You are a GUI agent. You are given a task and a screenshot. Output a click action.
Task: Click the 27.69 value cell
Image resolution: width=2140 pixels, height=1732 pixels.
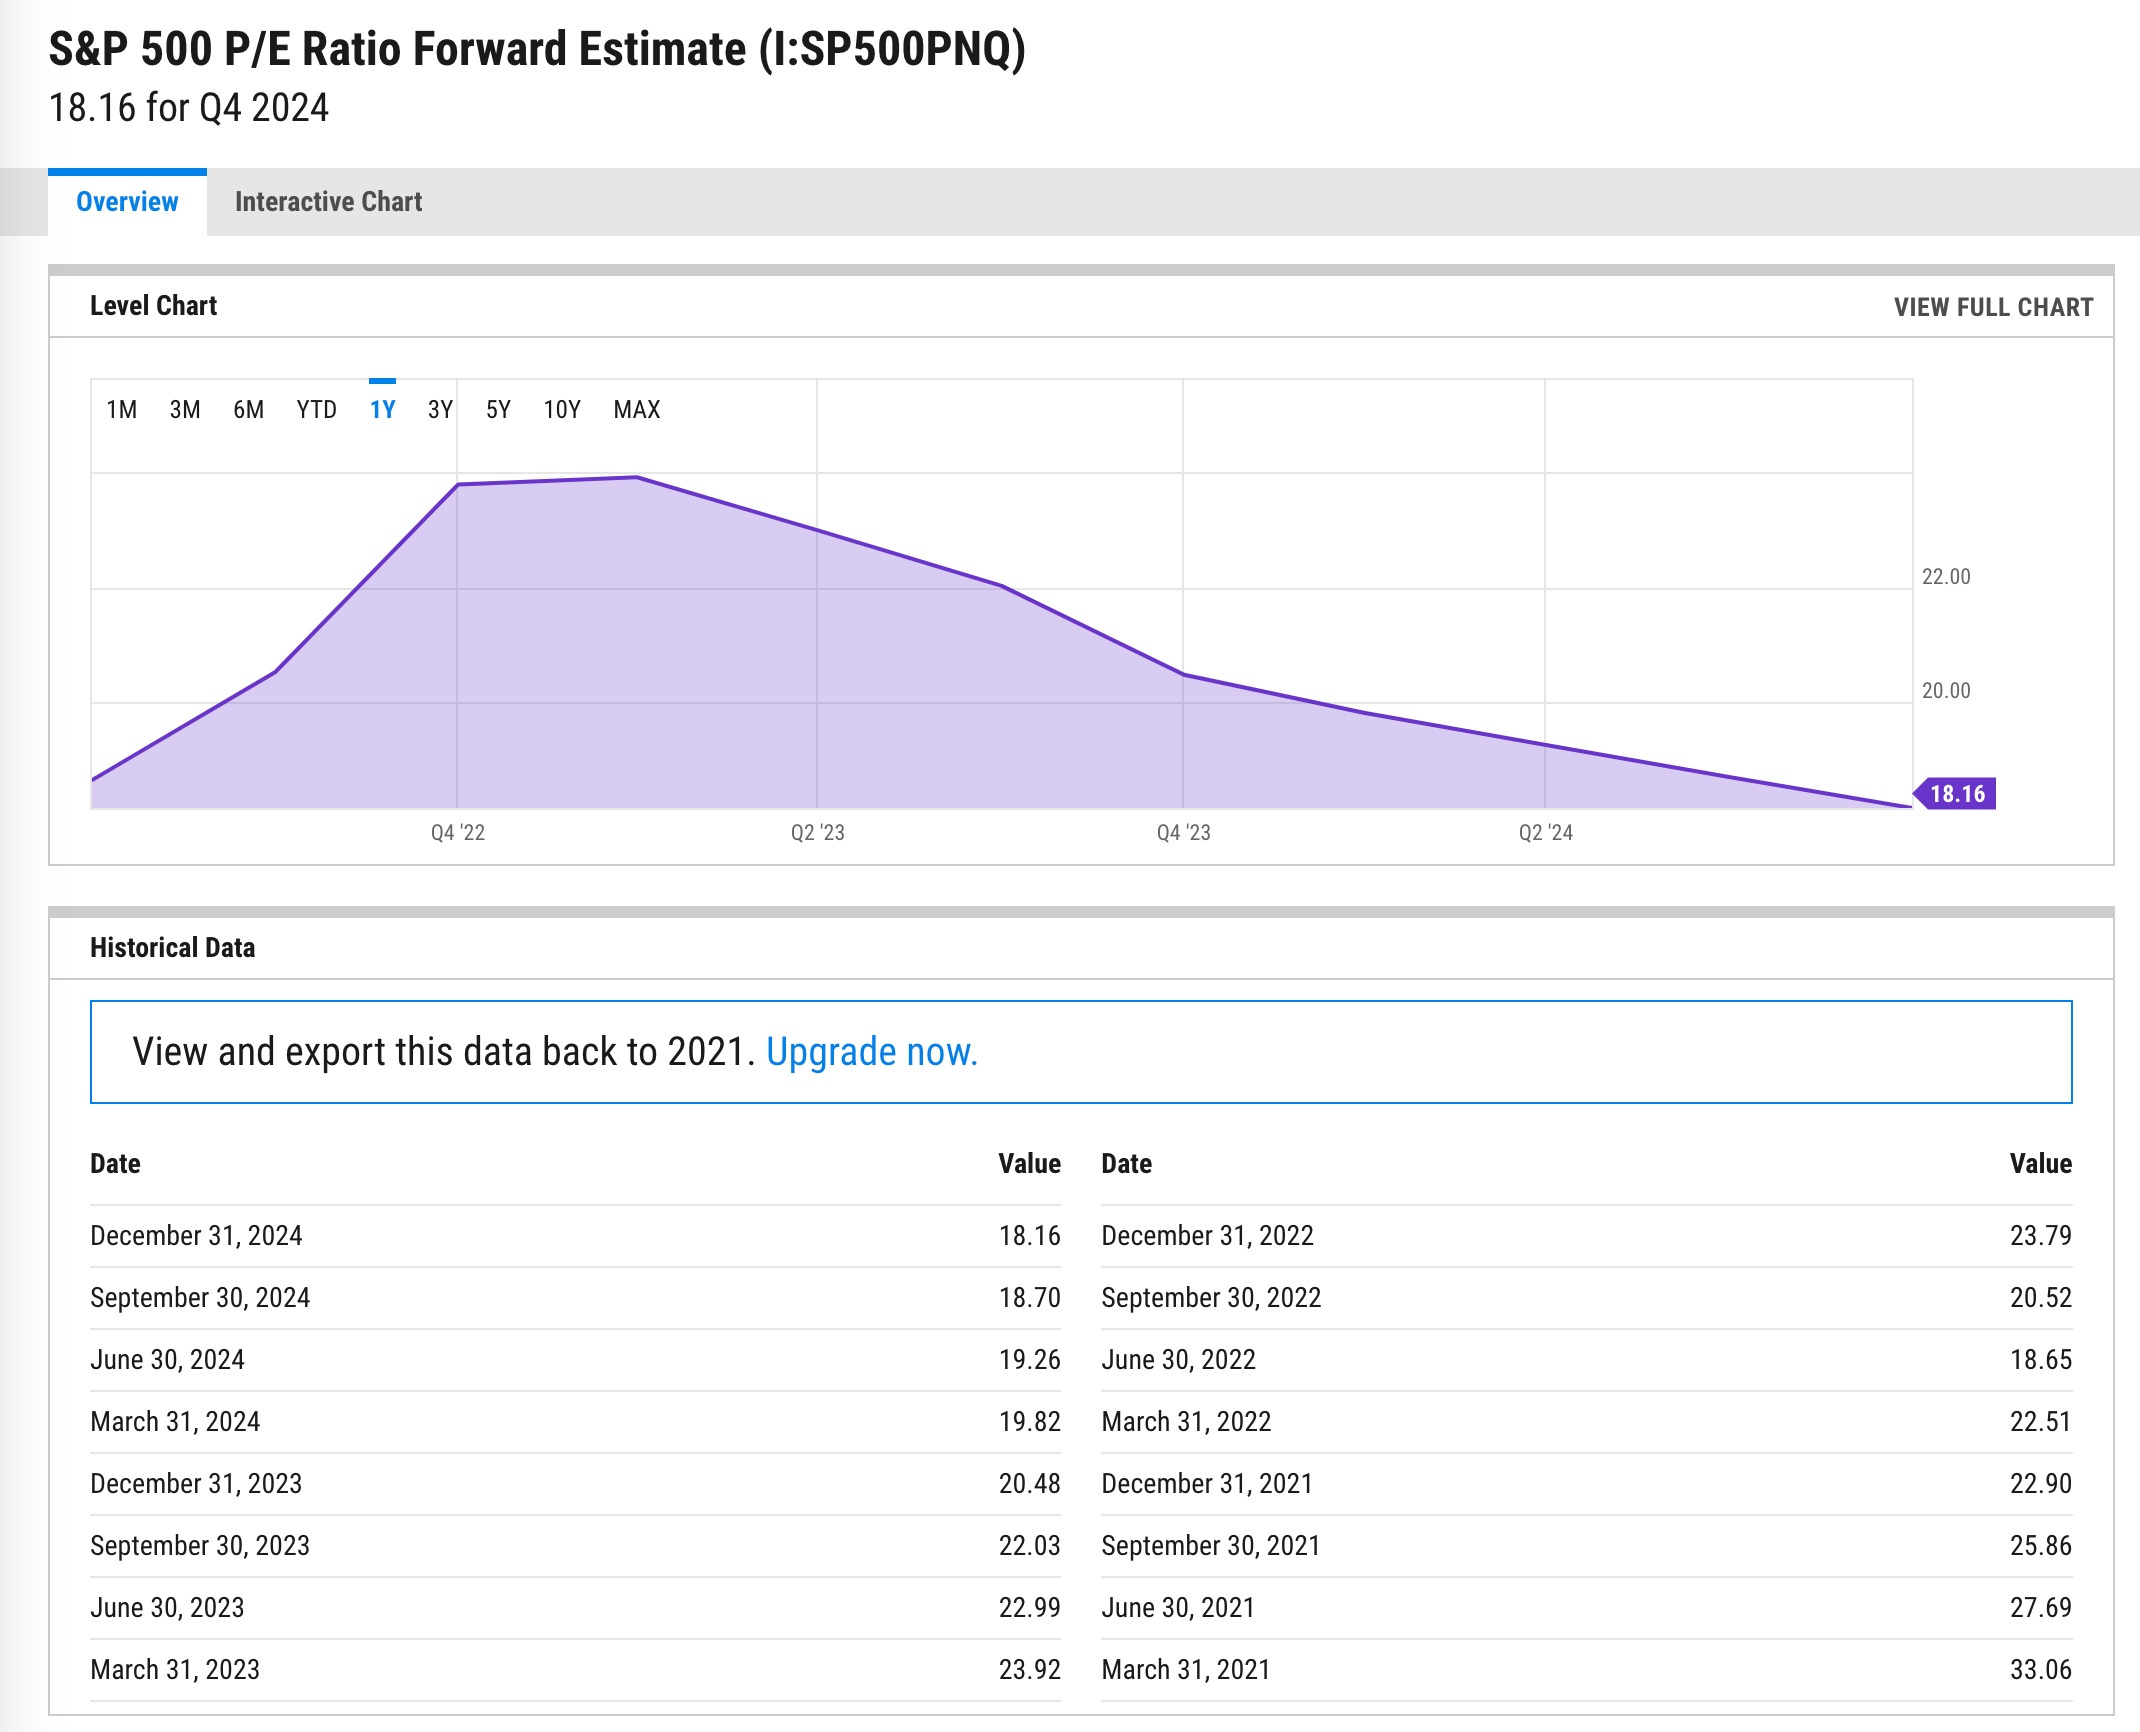click(2041, 1608)
